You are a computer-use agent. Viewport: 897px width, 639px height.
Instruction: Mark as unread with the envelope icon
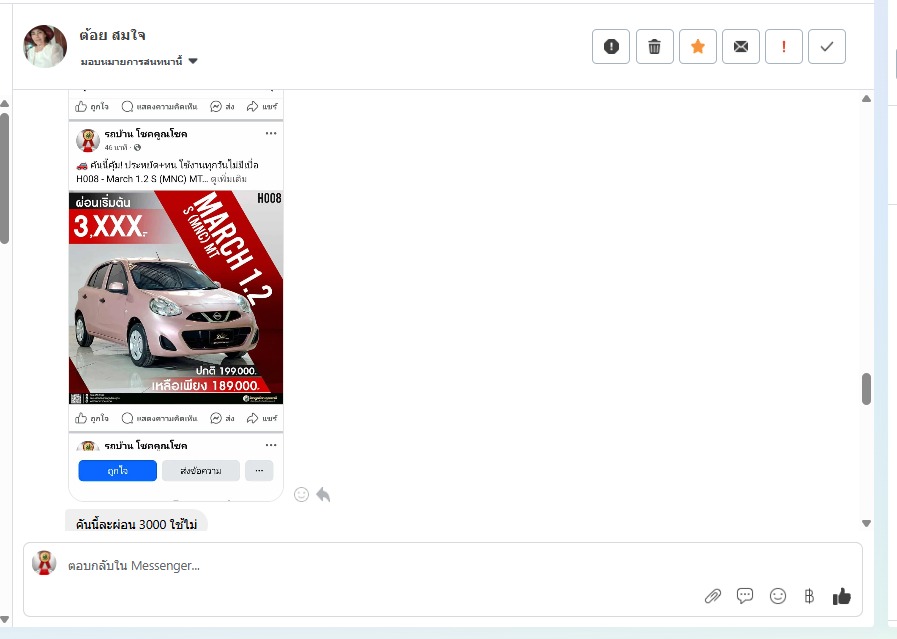click(740, 46)
